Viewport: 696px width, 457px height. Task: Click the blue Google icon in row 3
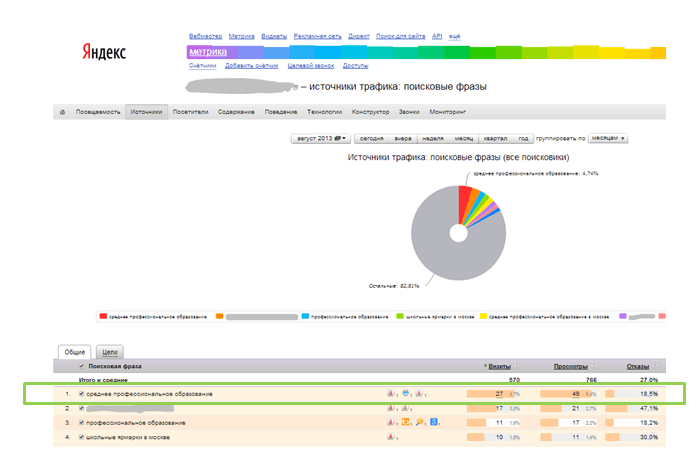click(x=435, y=422)
